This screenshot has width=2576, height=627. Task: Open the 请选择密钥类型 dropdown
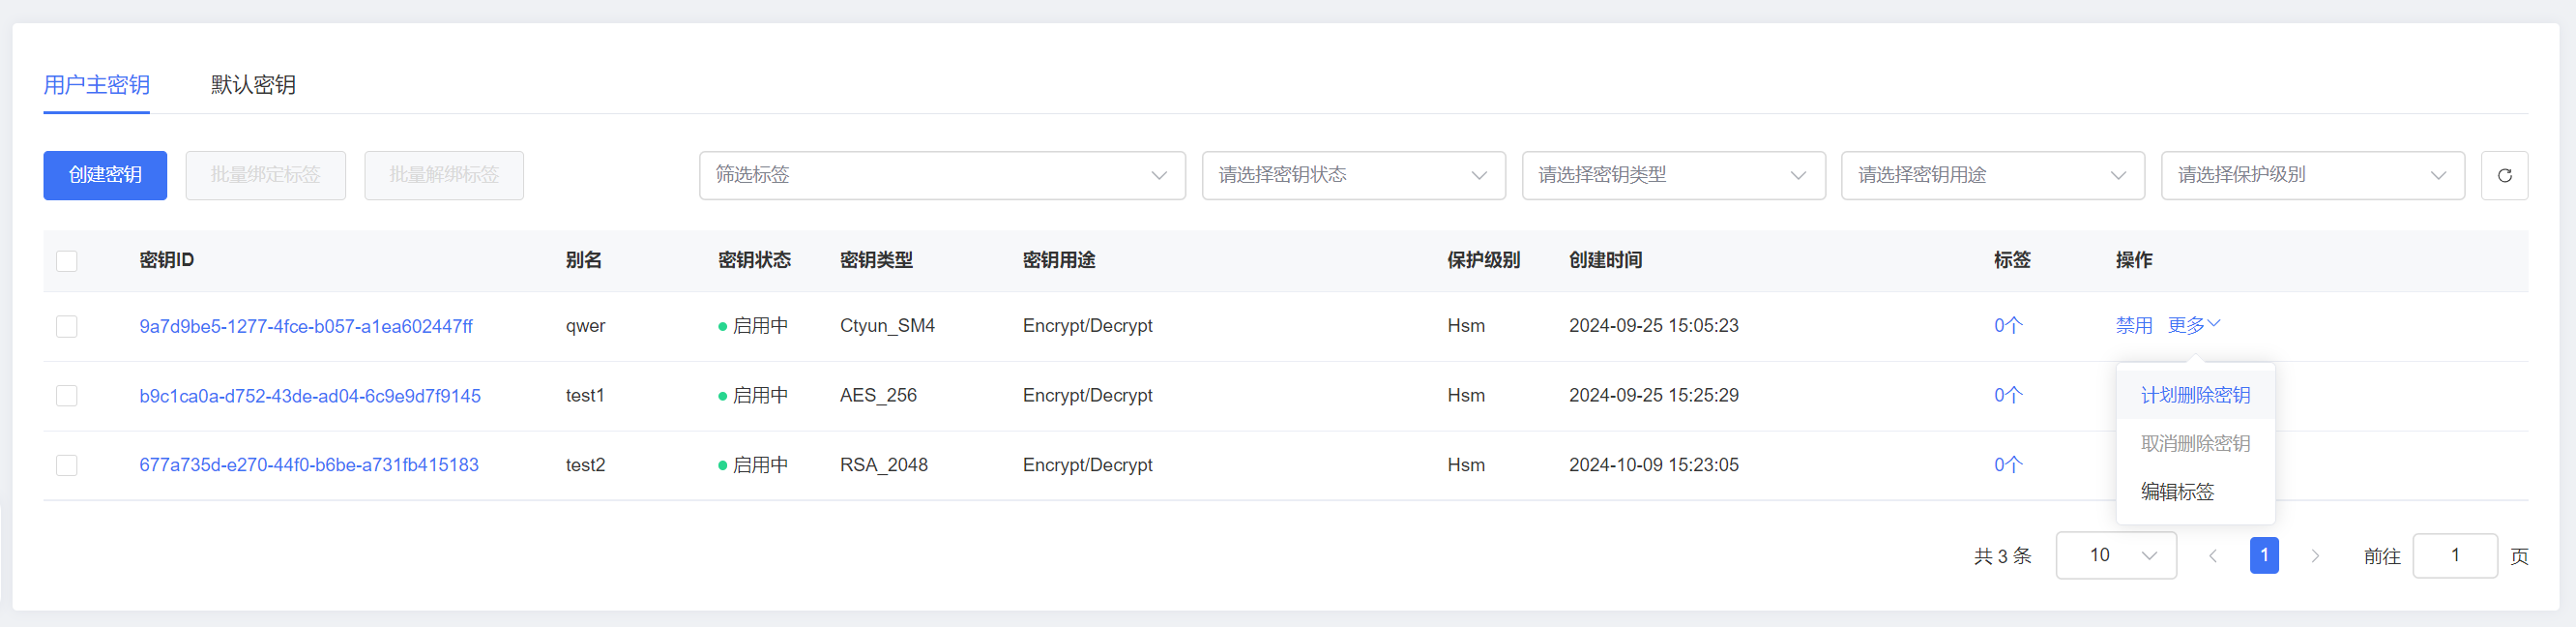tap(1673, 175)
